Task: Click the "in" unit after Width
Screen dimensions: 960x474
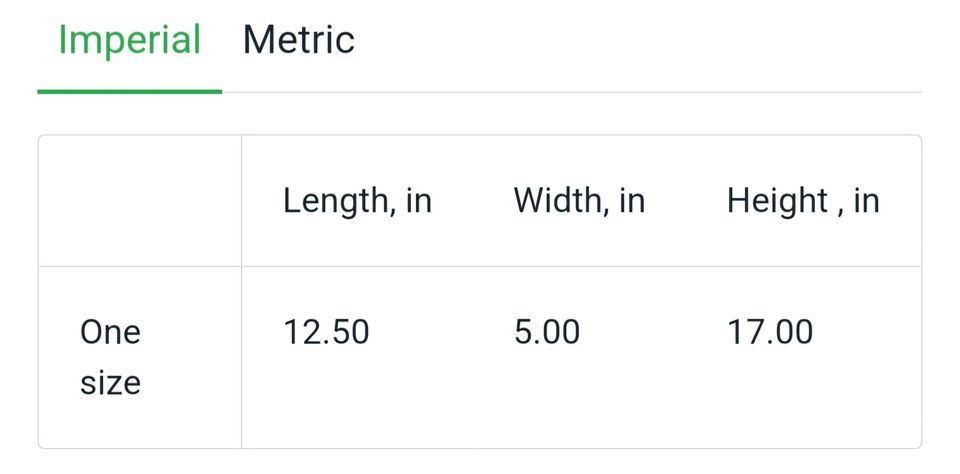Action: click(632, 201)
